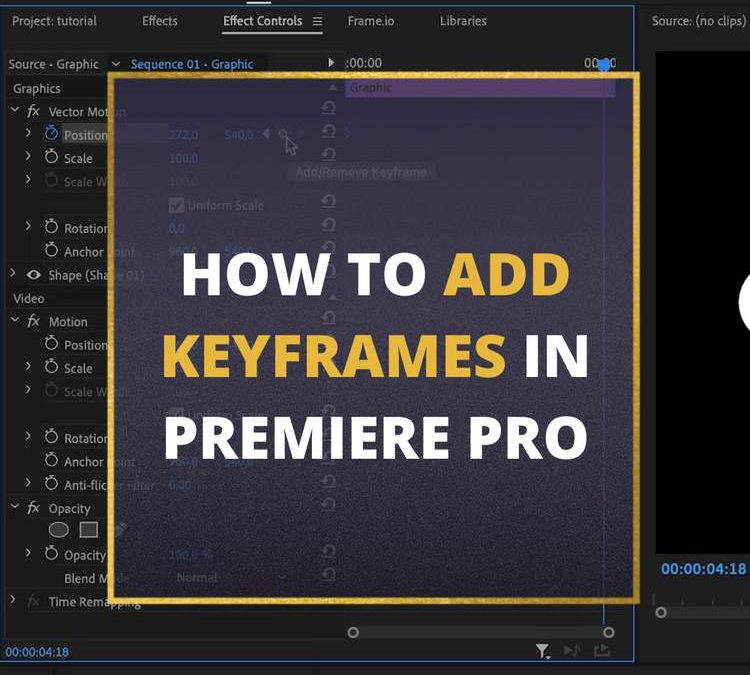Expand the Anti-flicker Filter property

click(28, 483)
